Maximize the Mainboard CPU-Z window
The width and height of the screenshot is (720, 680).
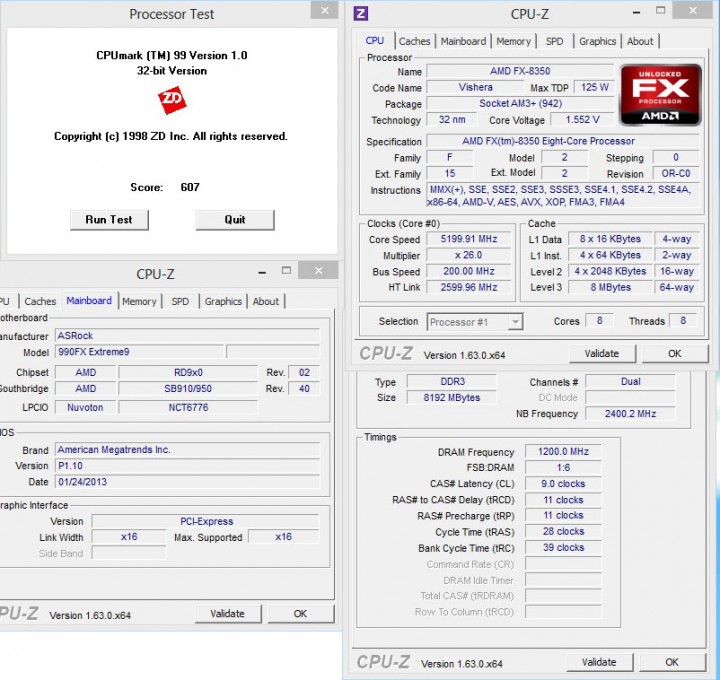tap(286, 270)
